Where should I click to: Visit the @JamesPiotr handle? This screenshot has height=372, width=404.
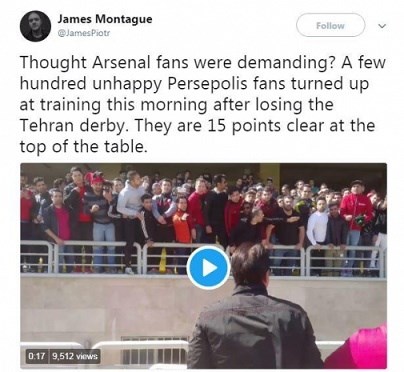[x=84, y=33]
